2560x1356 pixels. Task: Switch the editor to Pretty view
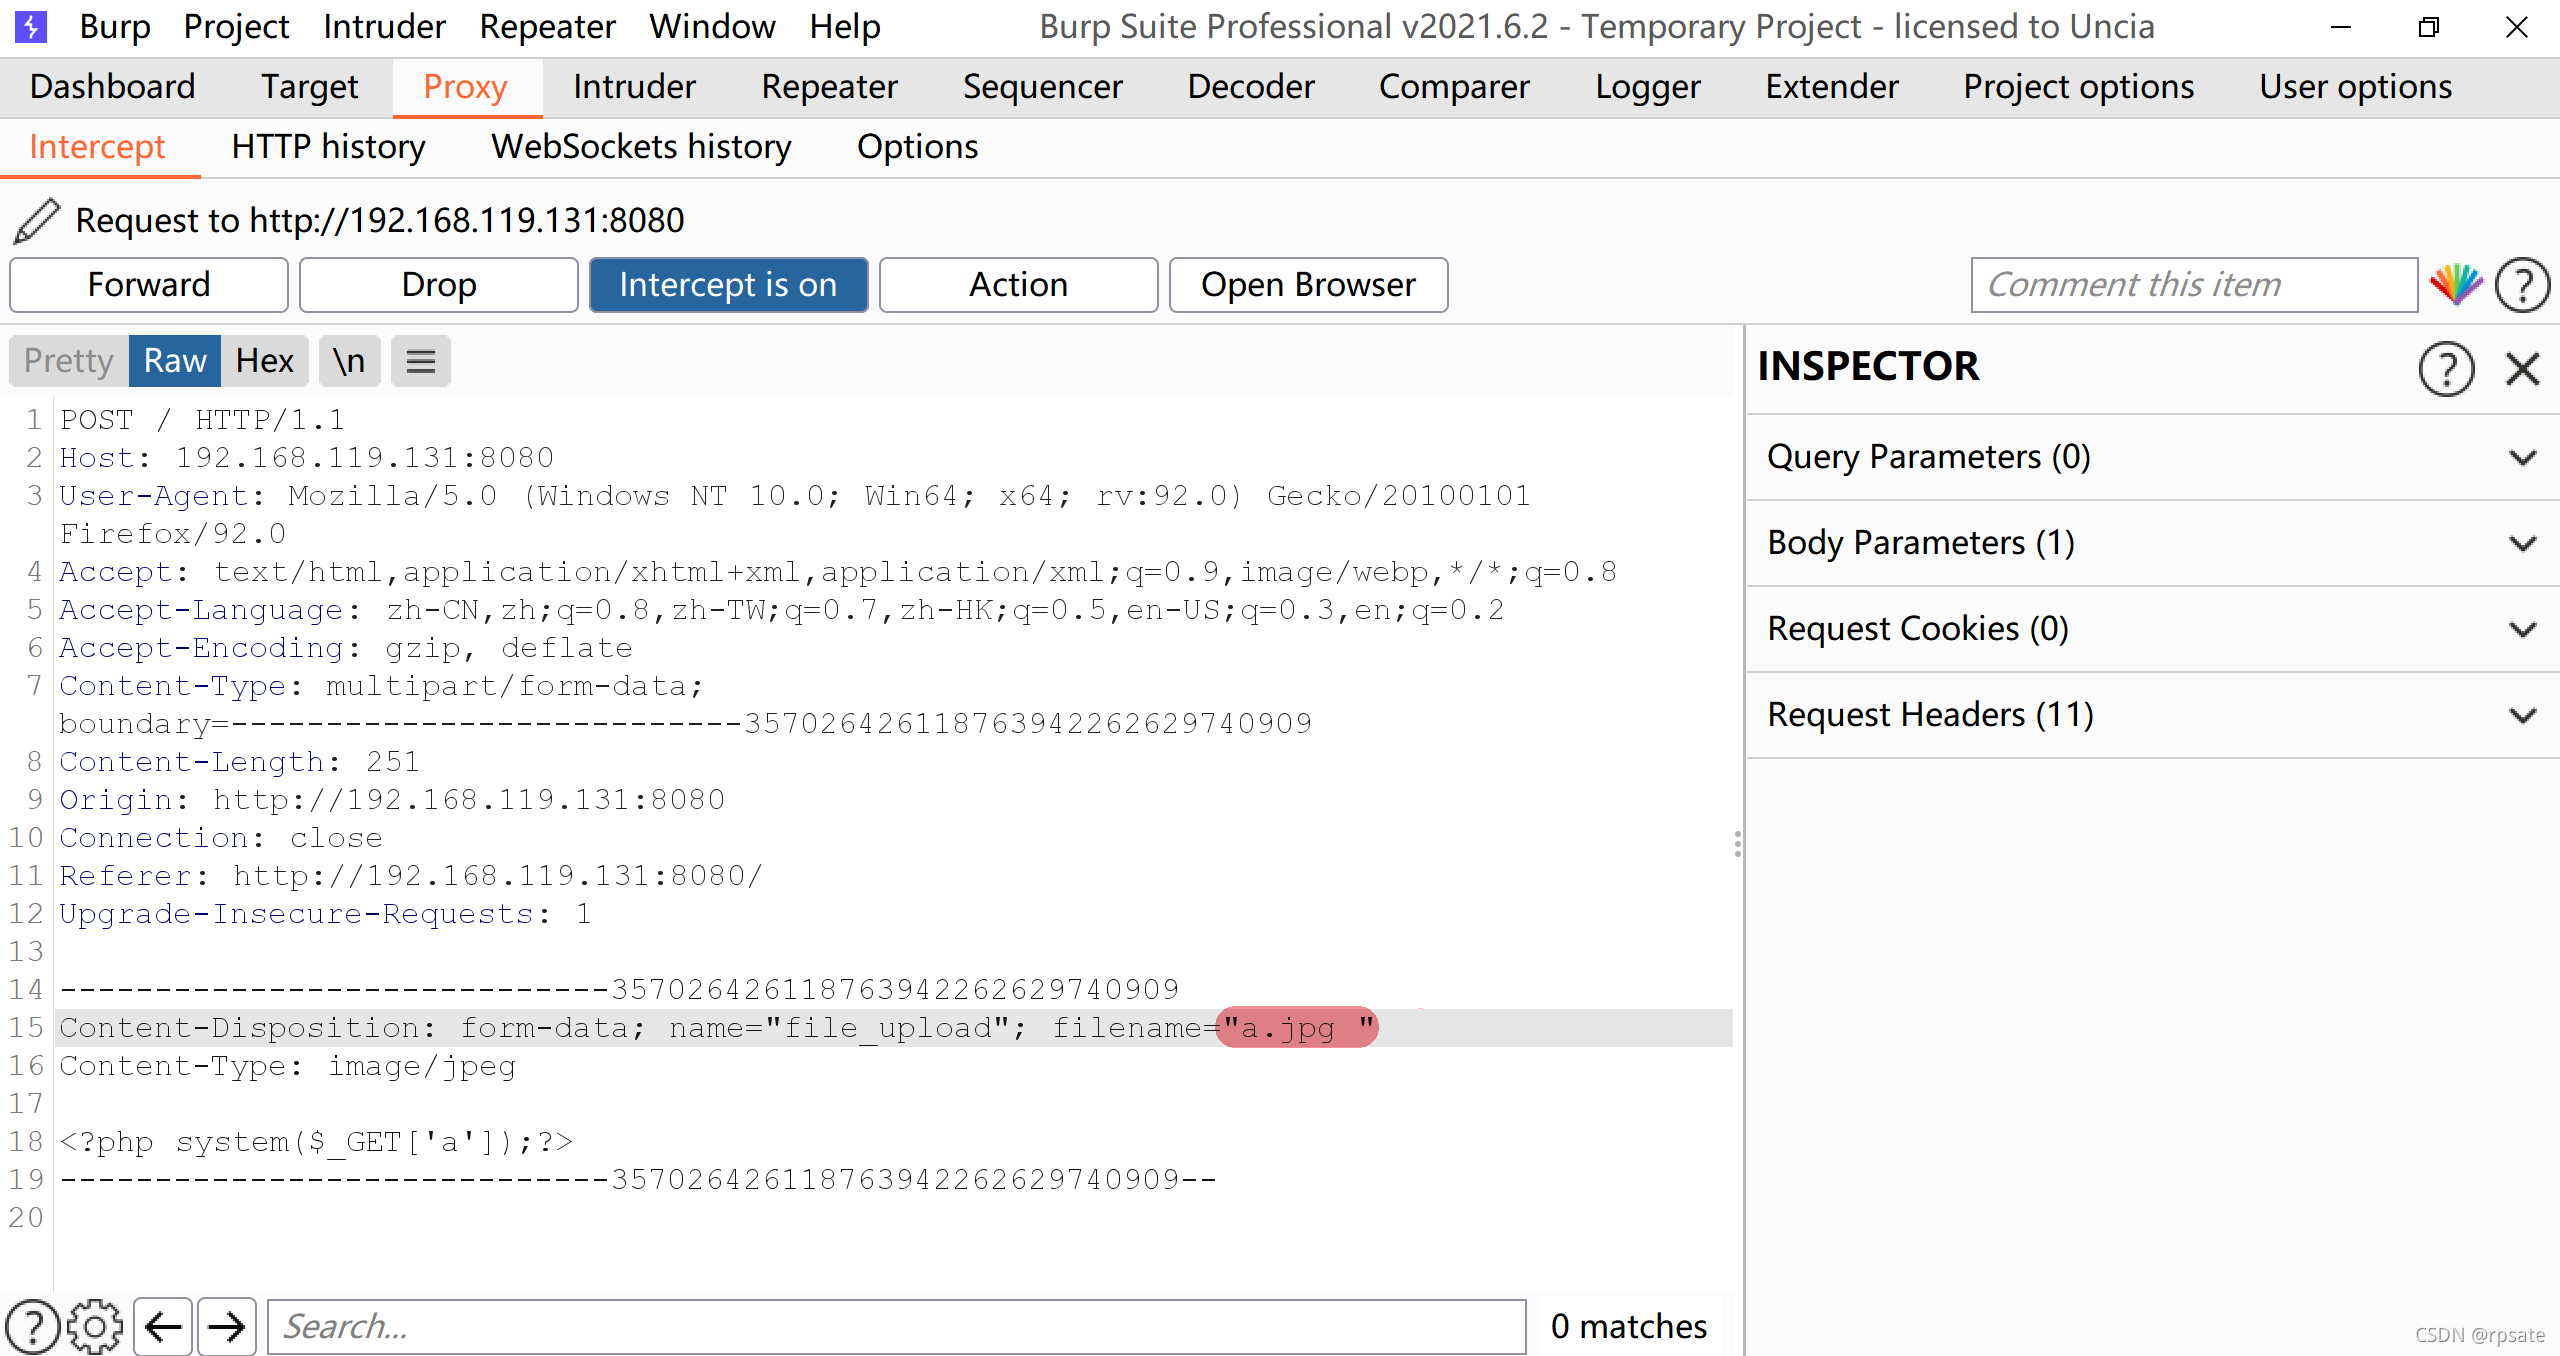click(69, 361)
